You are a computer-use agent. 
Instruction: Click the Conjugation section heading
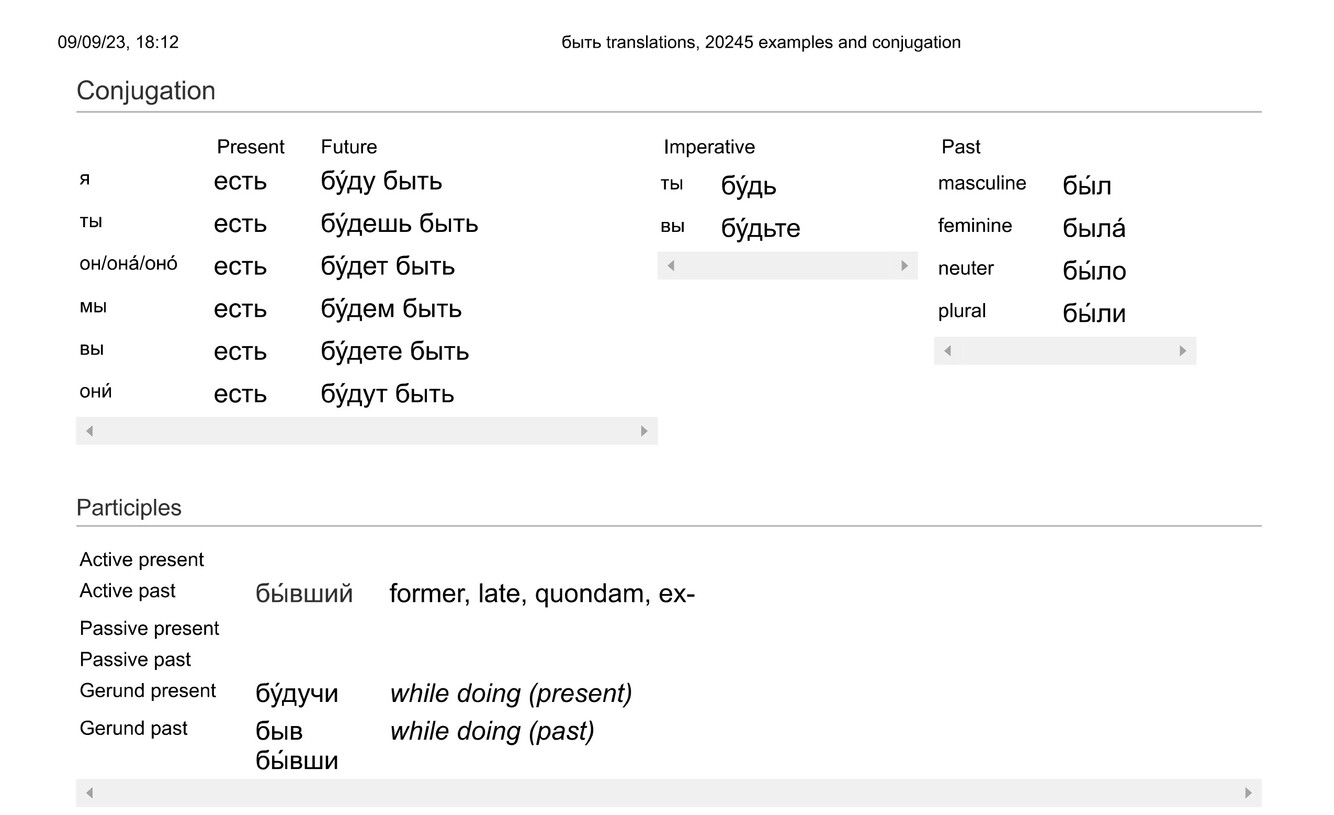[x=146, y=91]
